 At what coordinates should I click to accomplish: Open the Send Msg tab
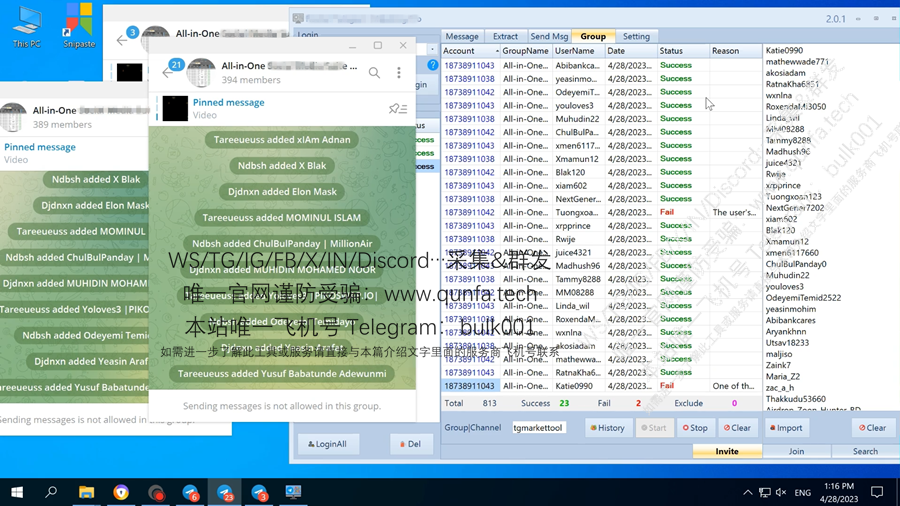point(549,36)
